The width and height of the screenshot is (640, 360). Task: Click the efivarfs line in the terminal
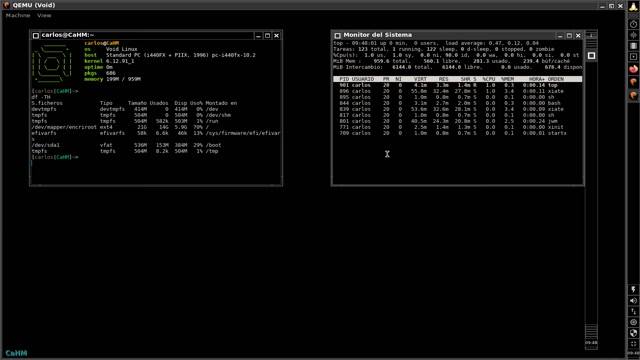coord(156,133)
